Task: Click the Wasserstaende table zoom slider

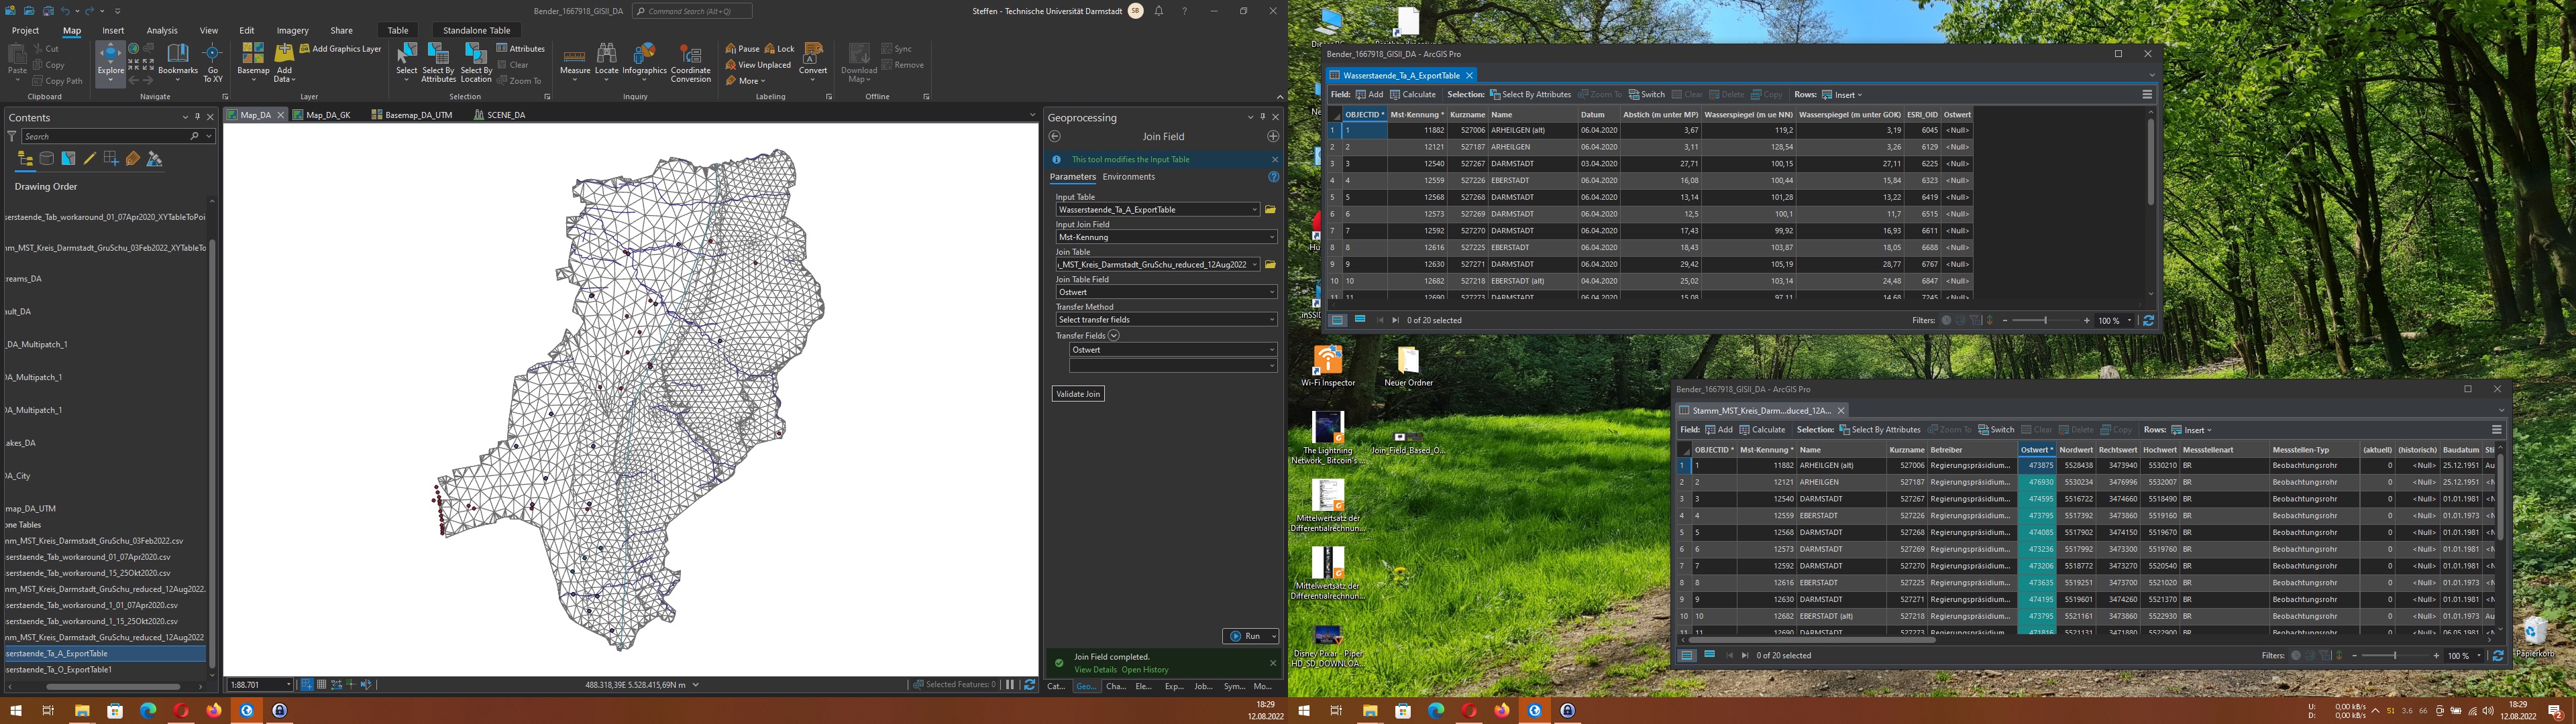Action: point(2045,321)
